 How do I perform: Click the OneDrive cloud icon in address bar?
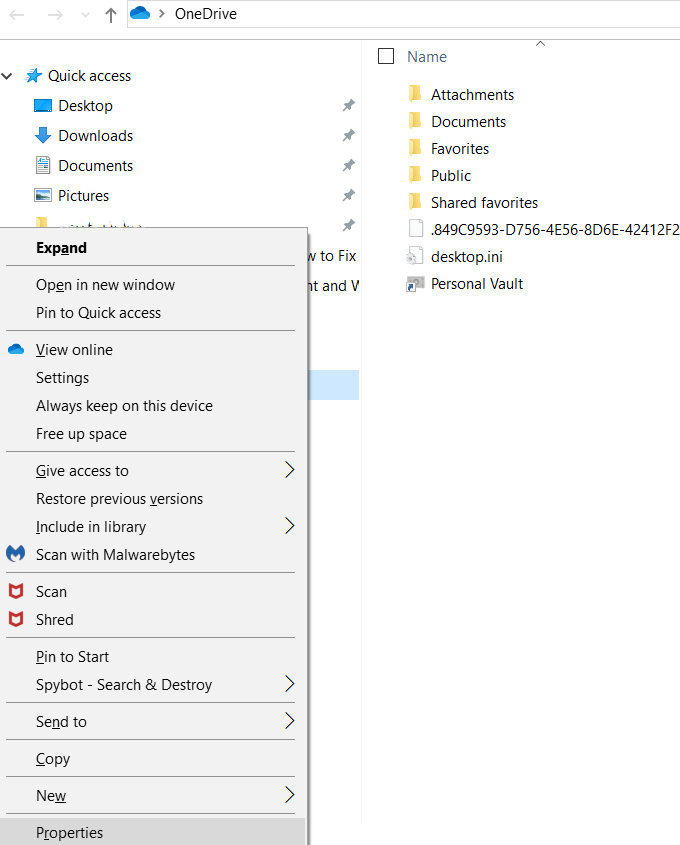140,14
